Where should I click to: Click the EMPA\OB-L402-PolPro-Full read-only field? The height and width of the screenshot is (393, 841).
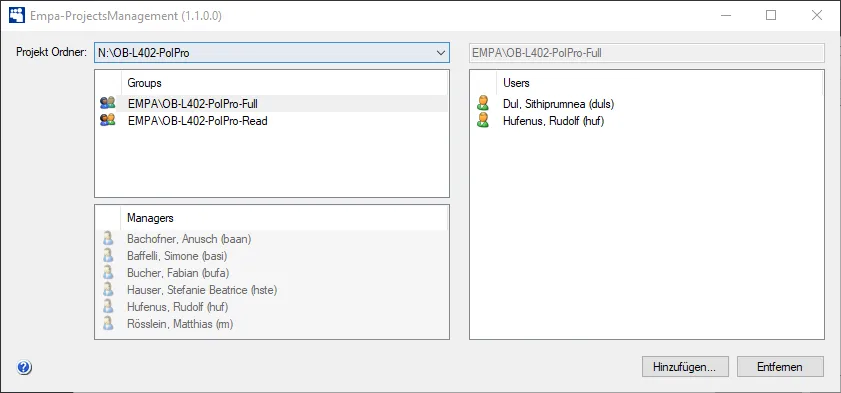pos(646,53)
